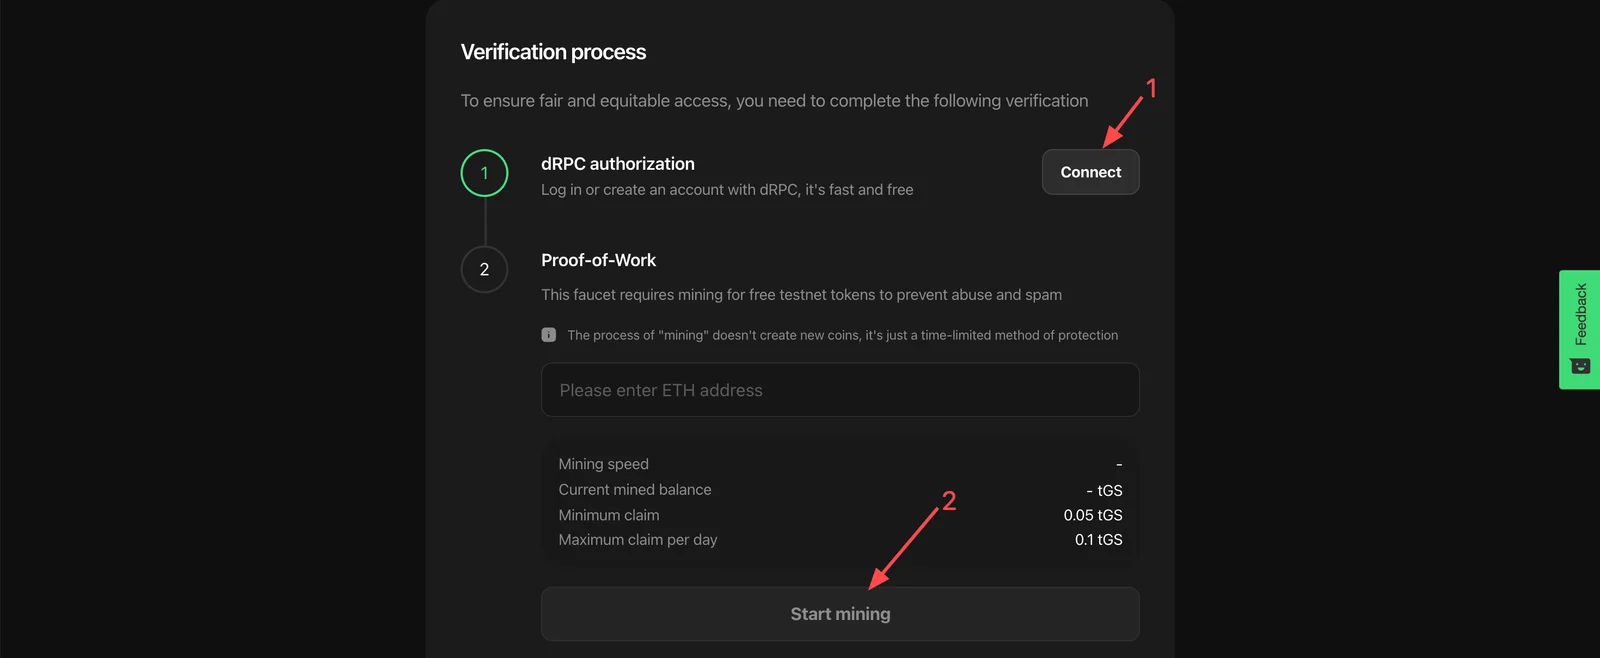Click the 'Maximum claim per day' label

638,540
